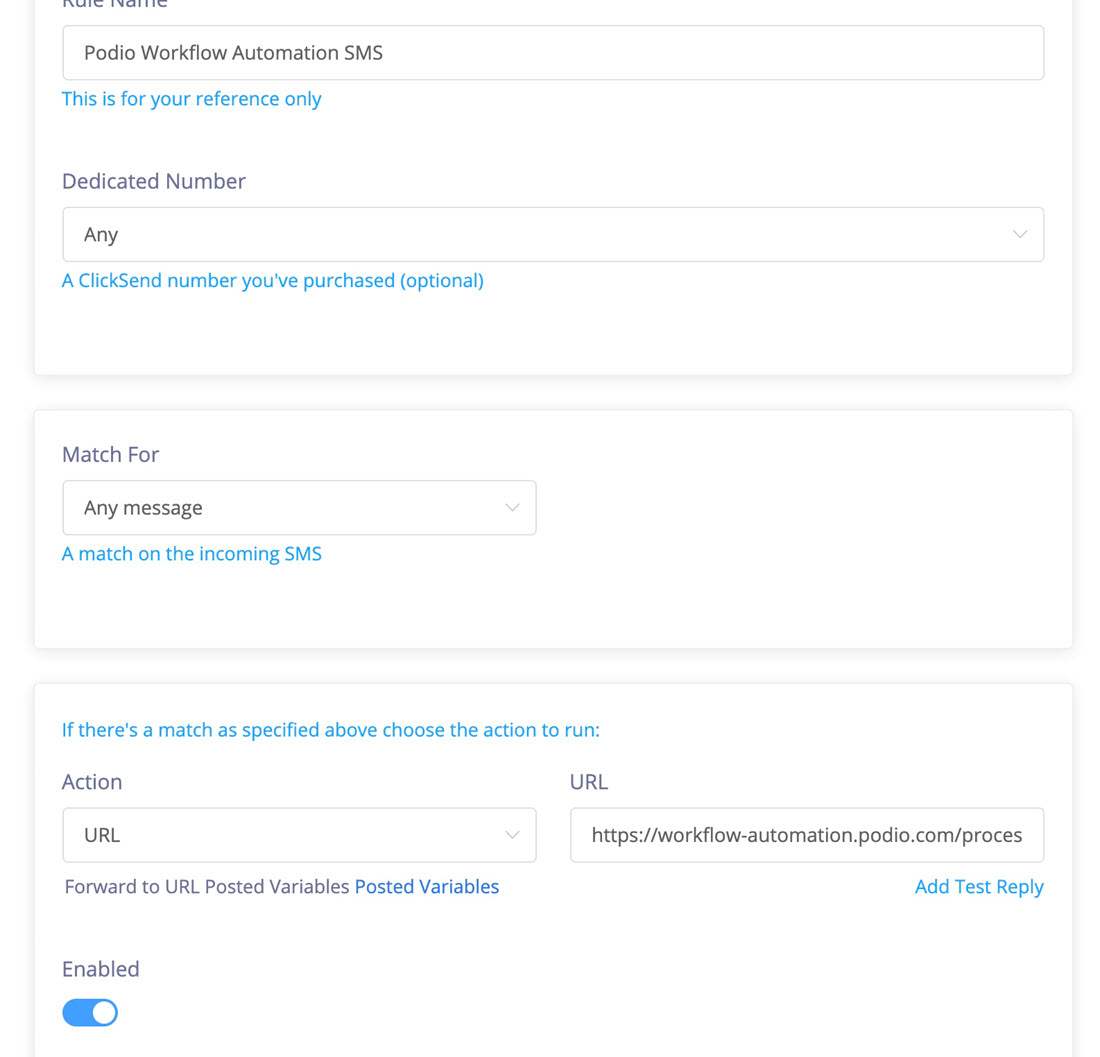Disable the rule using the Enabled toggle
1100x1057 pixels.
tap(89, 1012)
